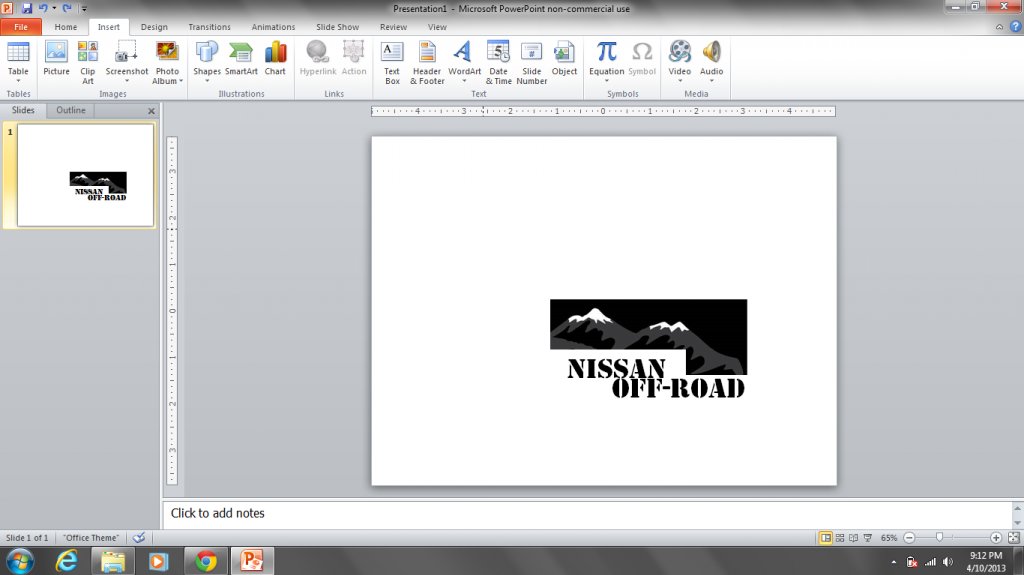
Task: Zoom out with the minus button
Action: click(x=909, y=538)
